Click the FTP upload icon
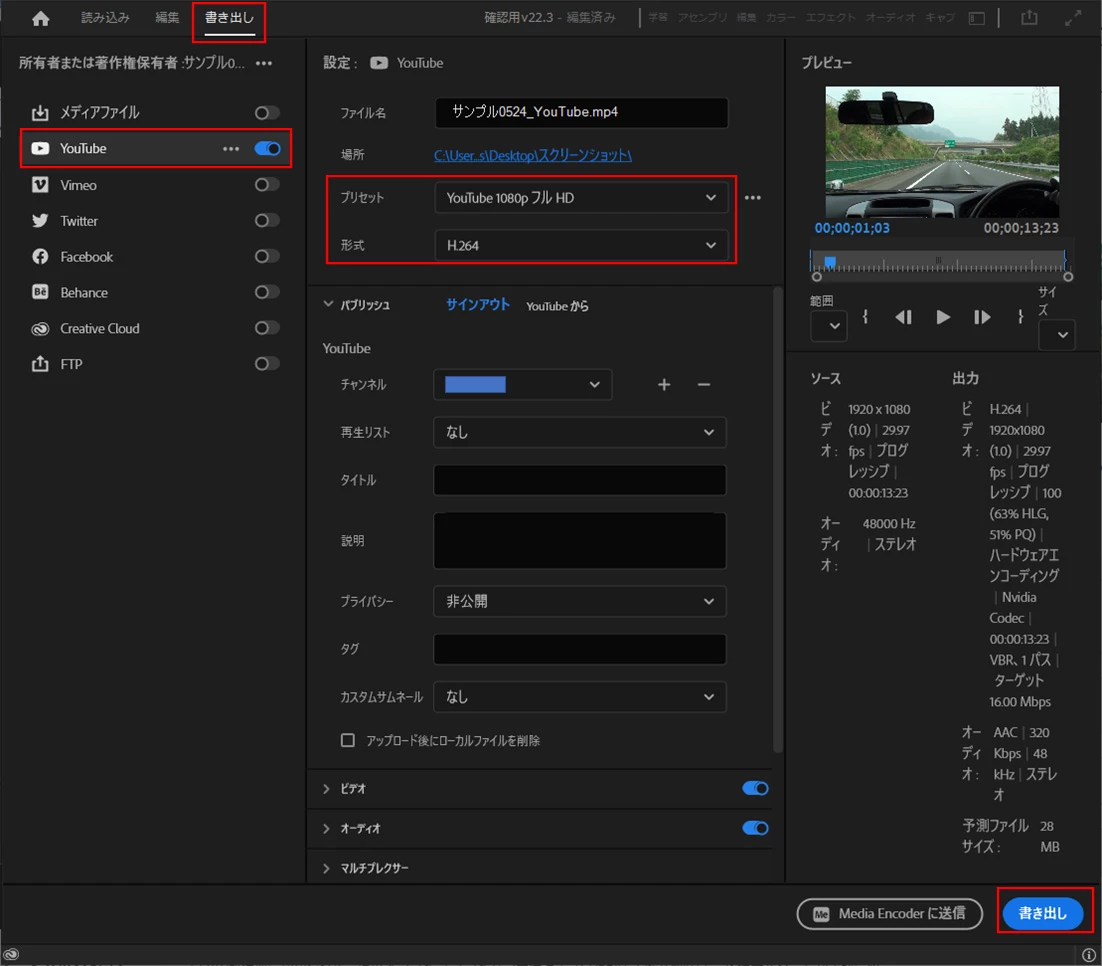 [40, 363]
